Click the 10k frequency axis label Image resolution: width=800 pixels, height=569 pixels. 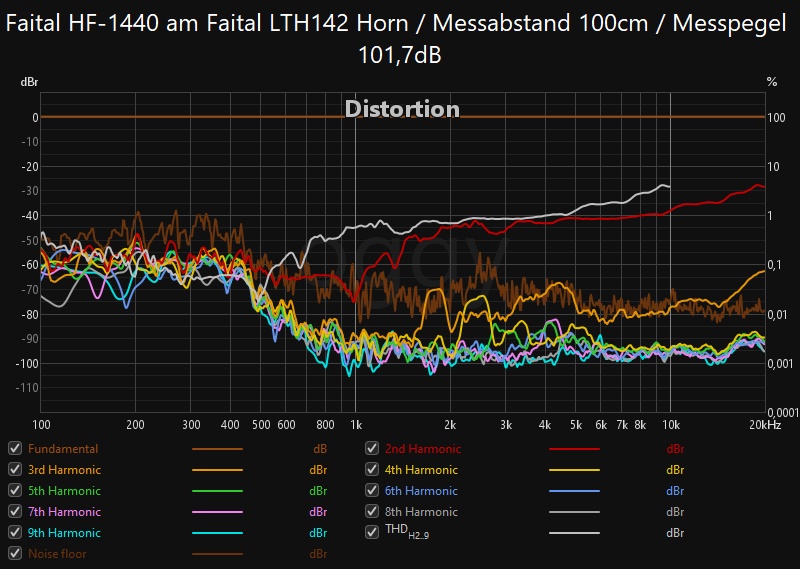point(670,425)
